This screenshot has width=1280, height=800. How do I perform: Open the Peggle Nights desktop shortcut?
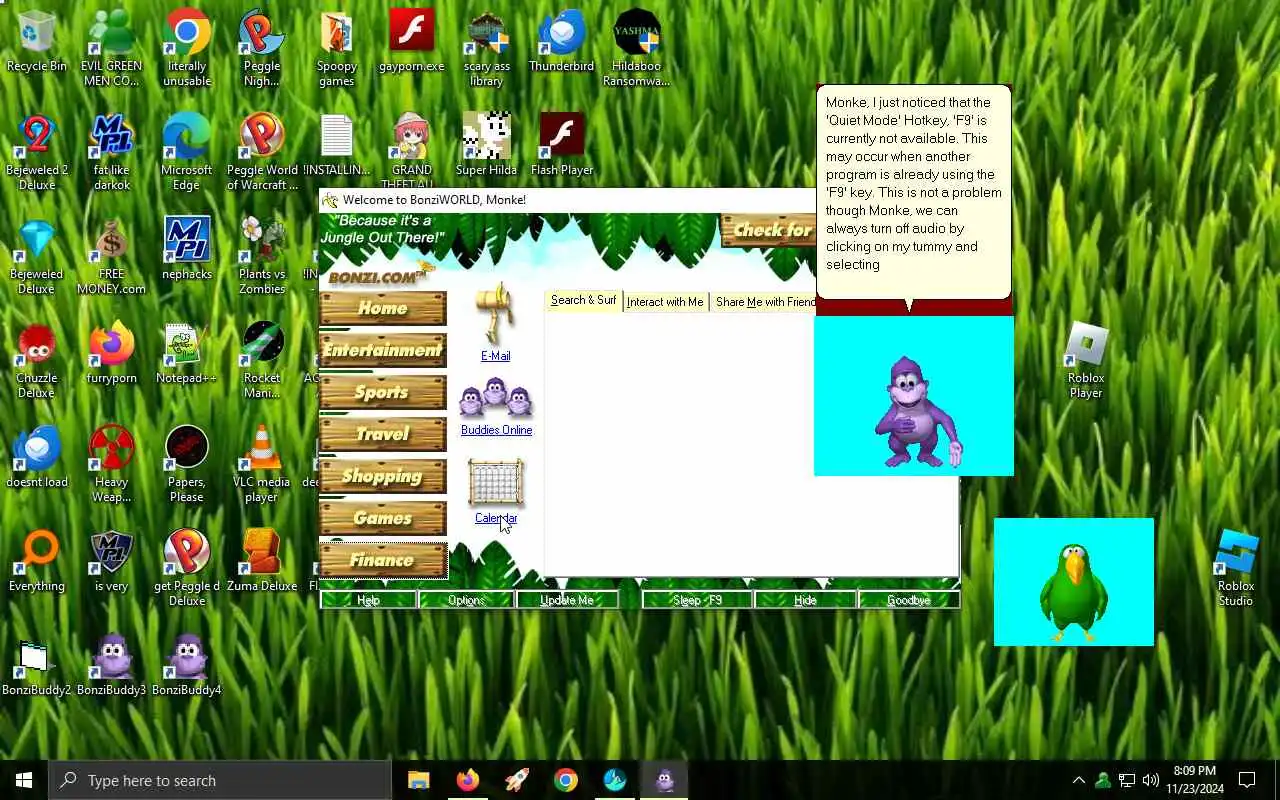[x=262, y=48]
